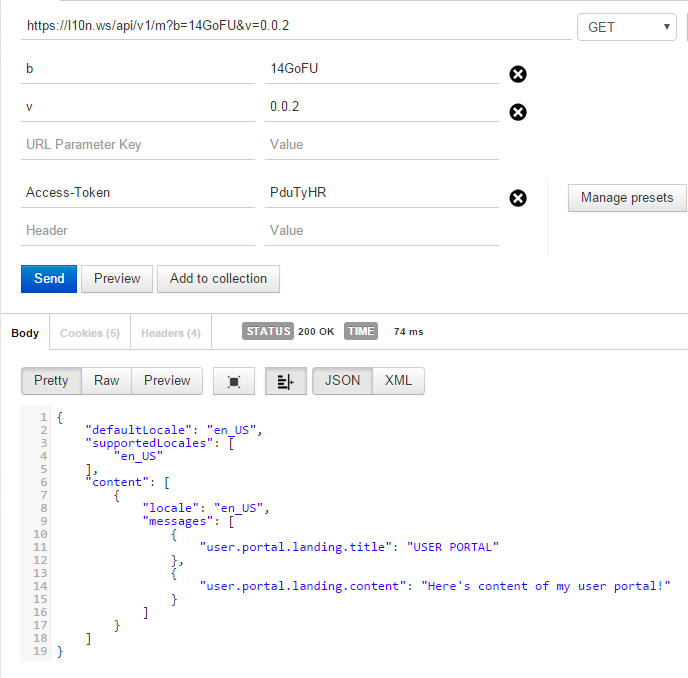
Task: Click the Access-Token header name field
Action: pyautogui.click(x=138, y=194)
